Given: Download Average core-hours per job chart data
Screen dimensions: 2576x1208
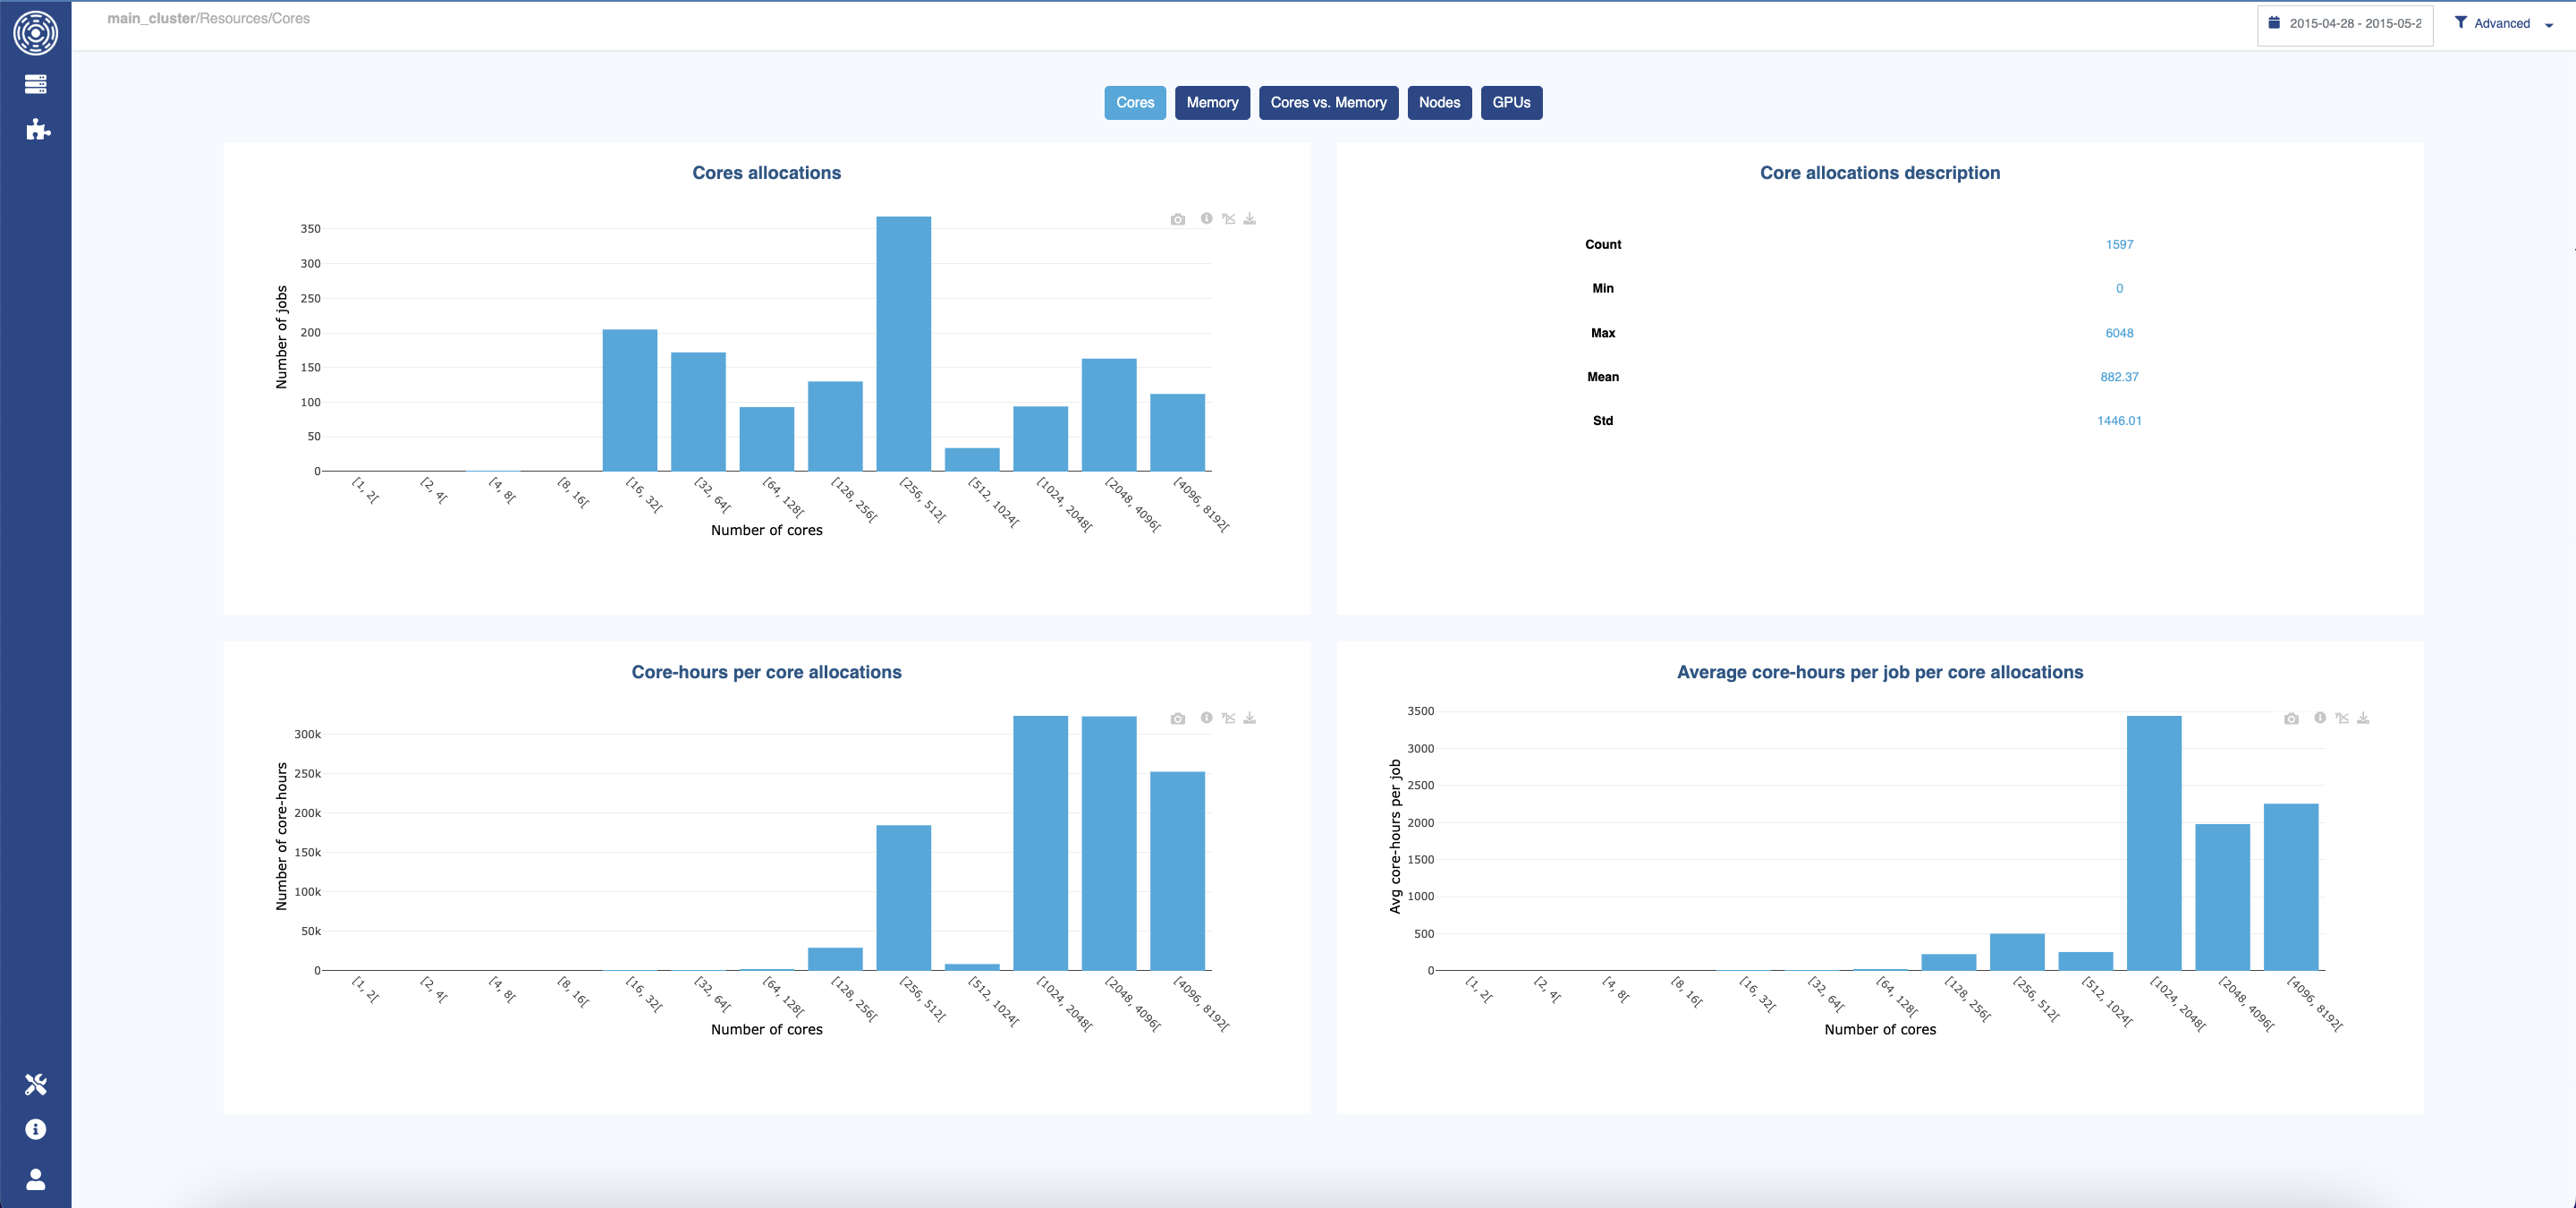Looking at the screenshot, I should pos(2363,718).
